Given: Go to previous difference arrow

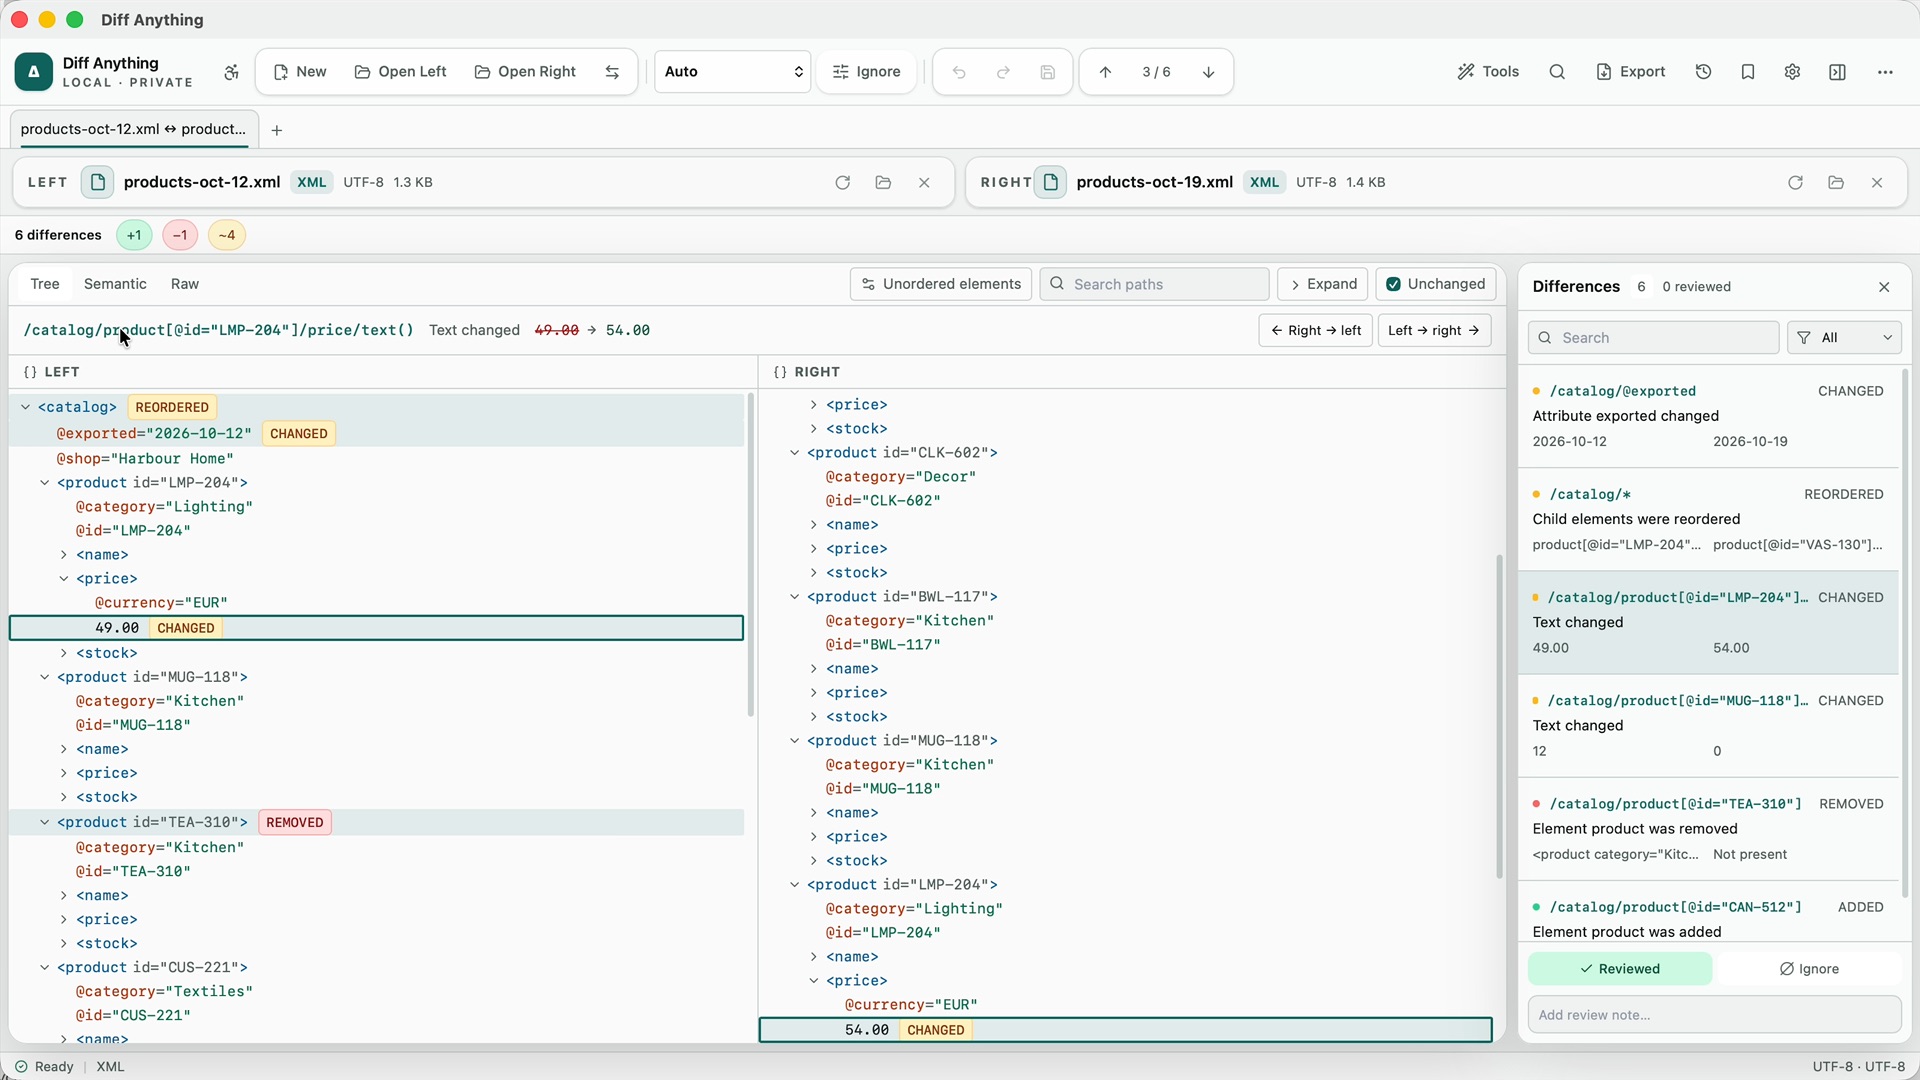Looking at the screenshot, I should click(1105, 72).
